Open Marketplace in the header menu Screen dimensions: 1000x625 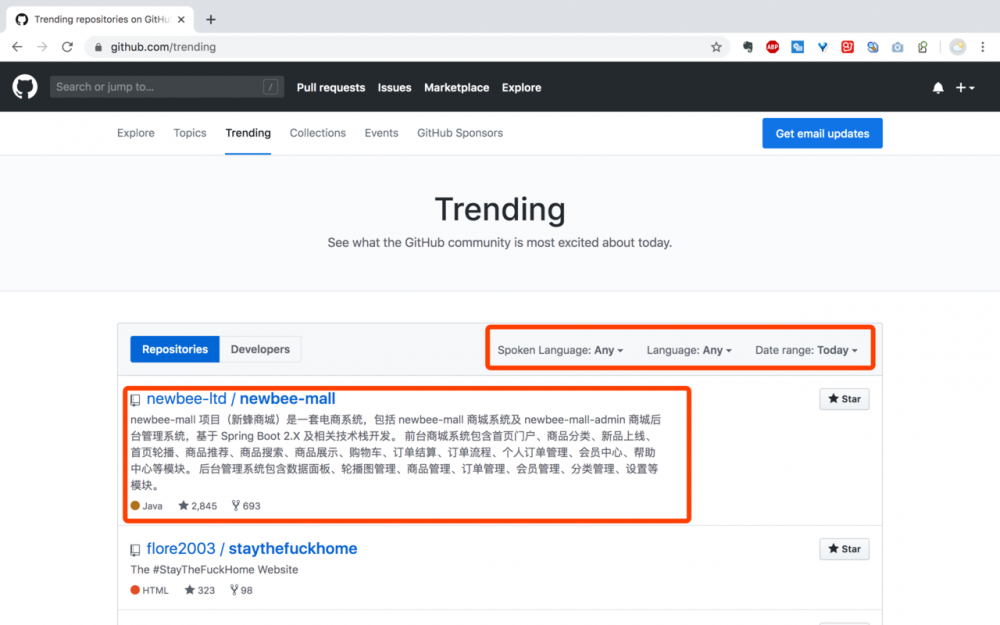tap(456, 87)
